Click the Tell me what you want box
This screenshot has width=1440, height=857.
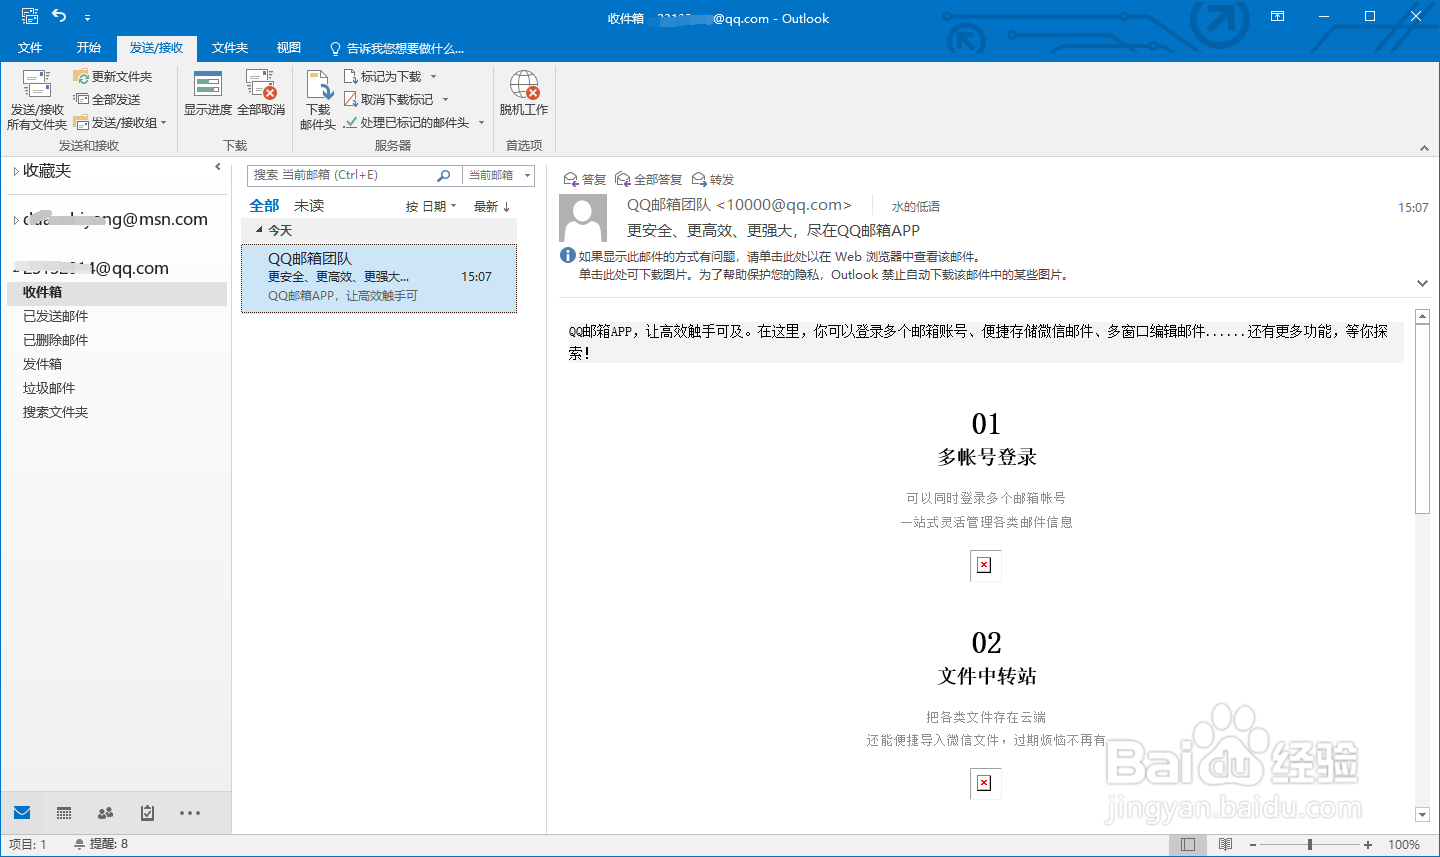coord(397,48)
